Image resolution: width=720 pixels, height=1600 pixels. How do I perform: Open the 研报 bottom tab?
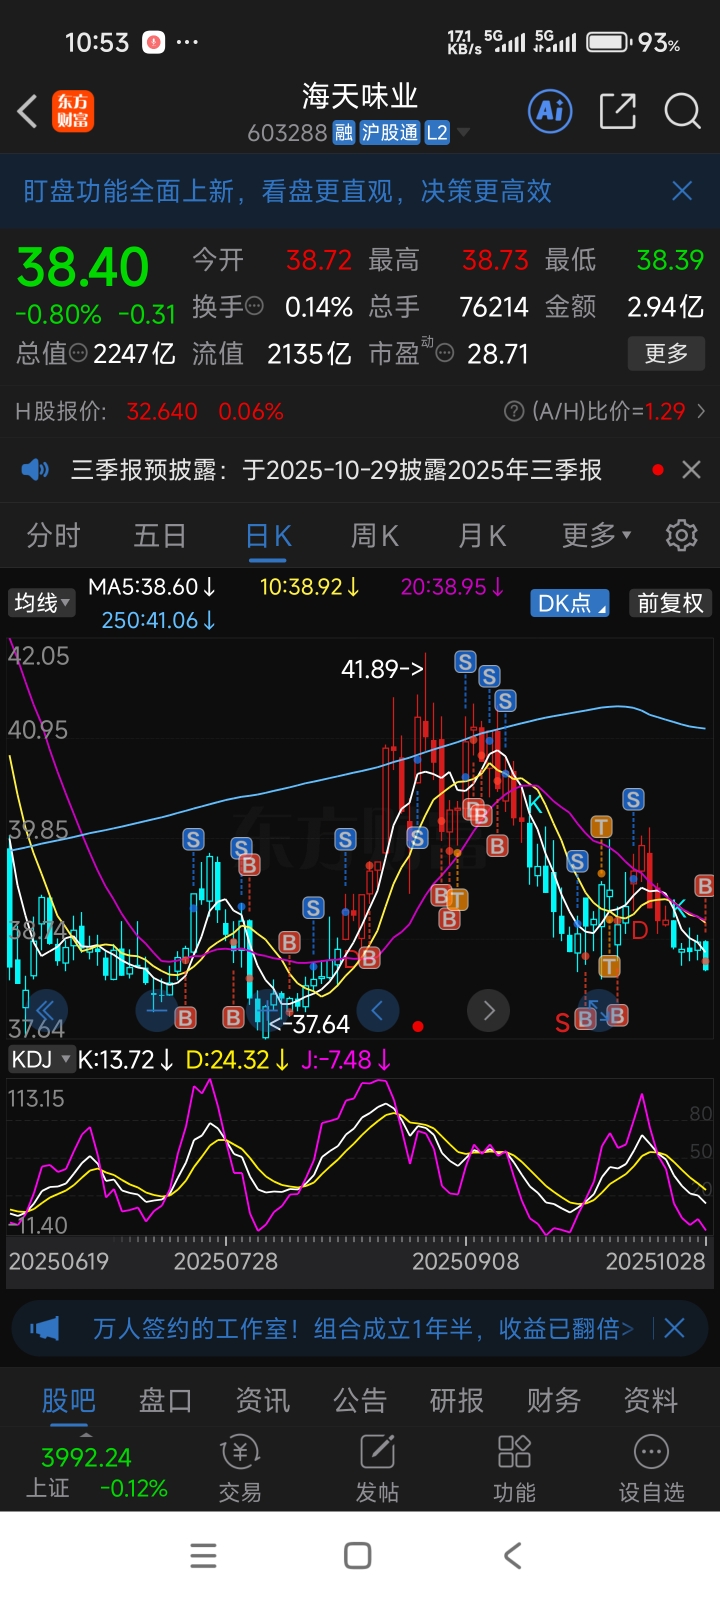[456, 1400]
